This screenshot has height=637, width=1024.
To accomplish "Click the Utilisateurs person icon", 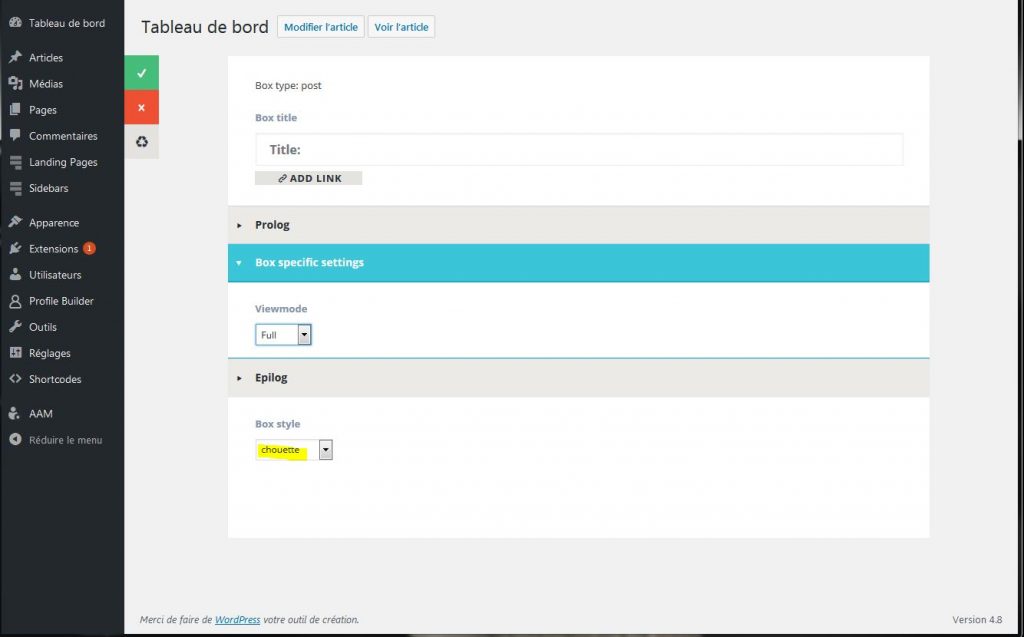I will tap(15, 274).
